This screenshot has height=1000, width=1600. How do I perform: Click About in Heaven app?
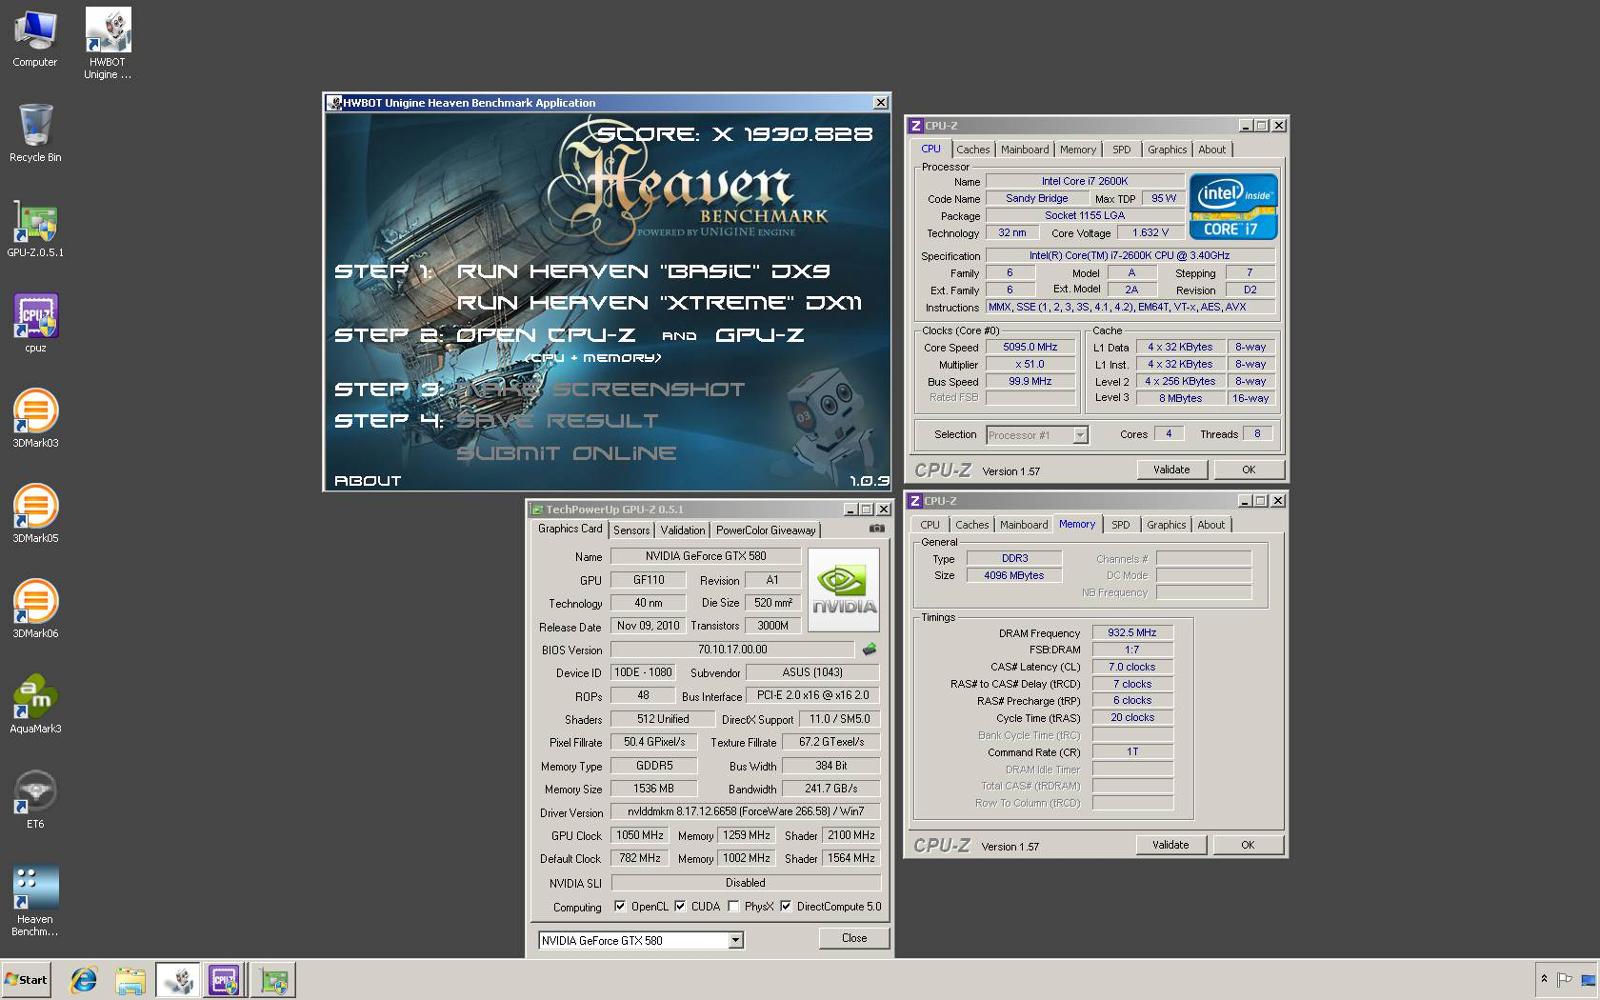pyautogui.click(x=367, y=481)
